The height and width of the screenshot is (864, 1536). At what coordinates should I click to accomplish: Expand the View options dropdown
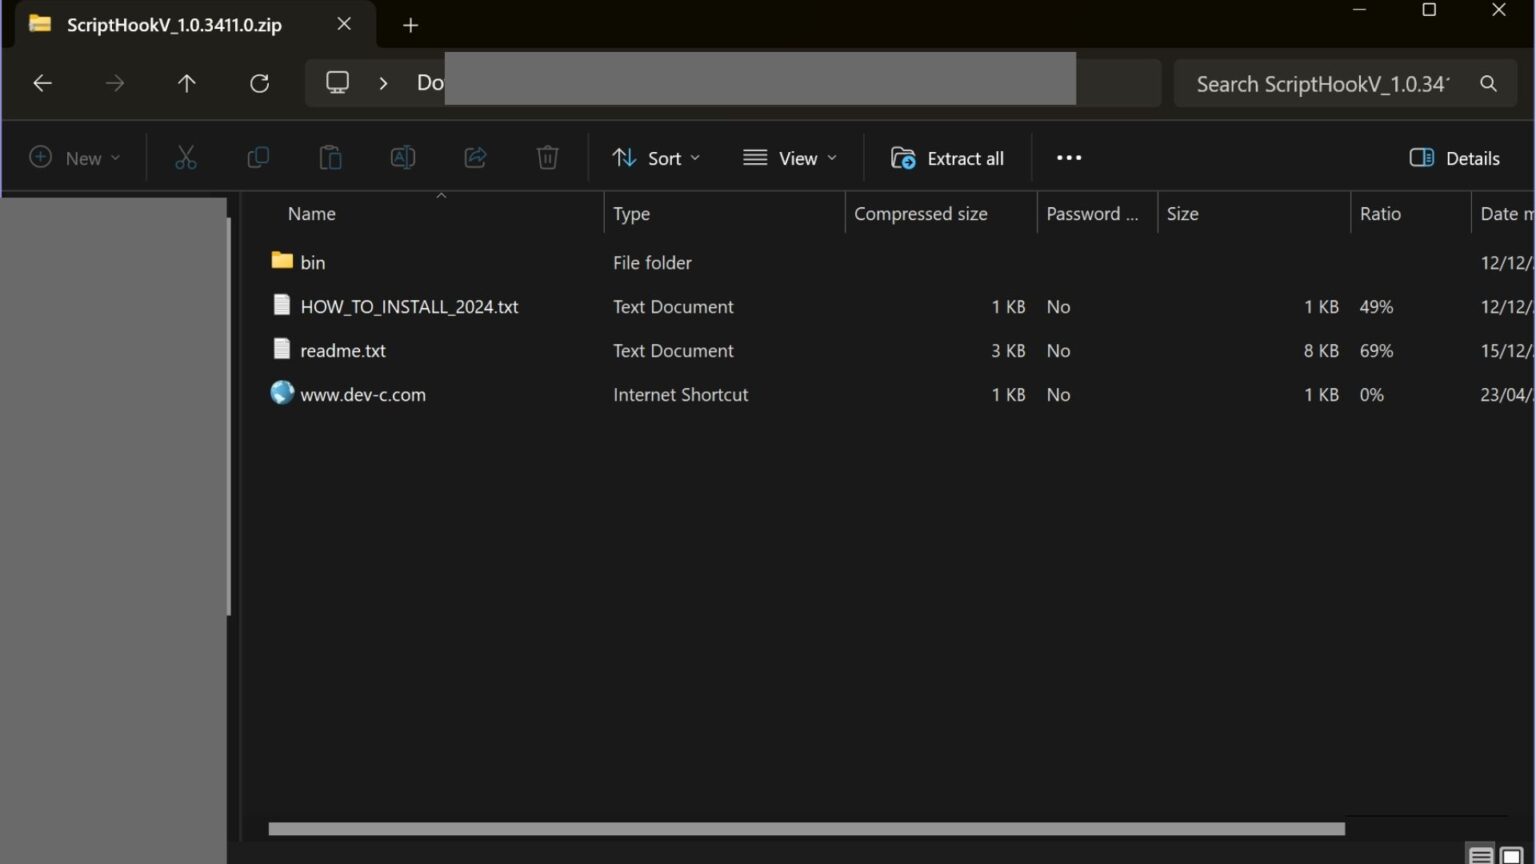click(790, 158)
